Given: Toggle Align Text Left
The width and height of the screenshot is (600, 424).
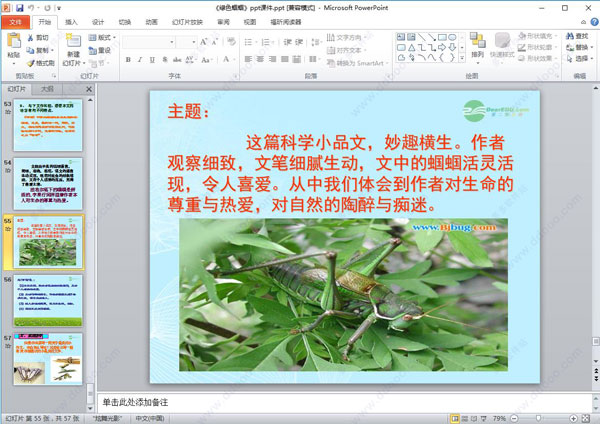Looking at the screenshot, I should [x=248, y=59].
